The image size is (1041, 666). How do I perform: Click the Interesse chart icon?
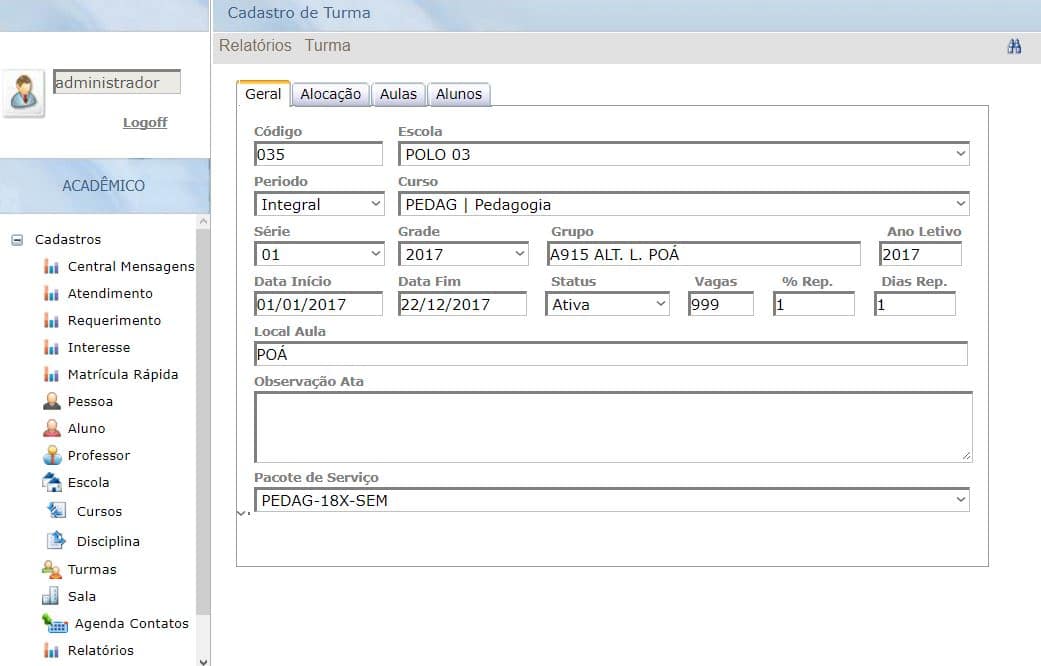pos(51,347)
